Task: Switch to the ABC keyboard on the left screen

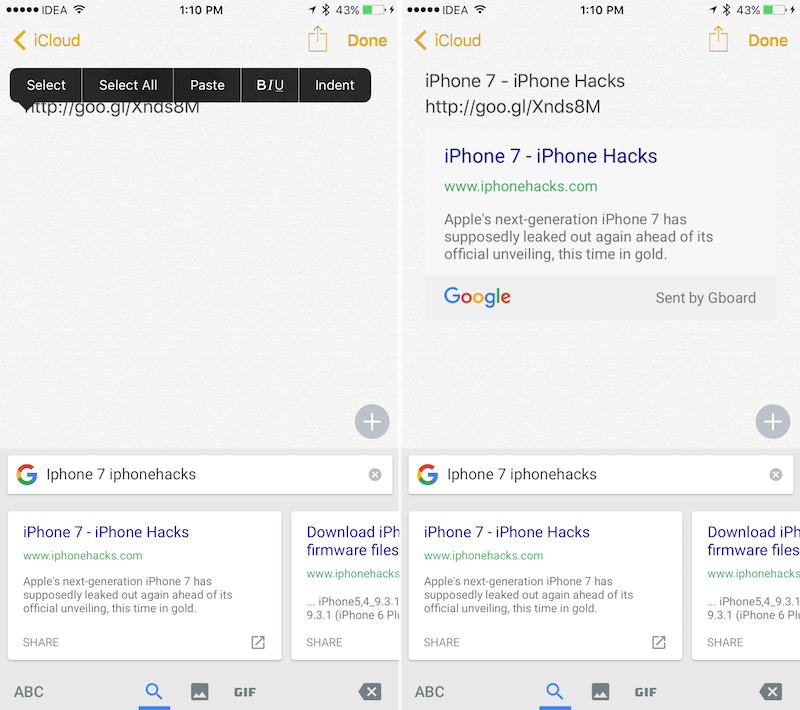Action: (29, 691)
